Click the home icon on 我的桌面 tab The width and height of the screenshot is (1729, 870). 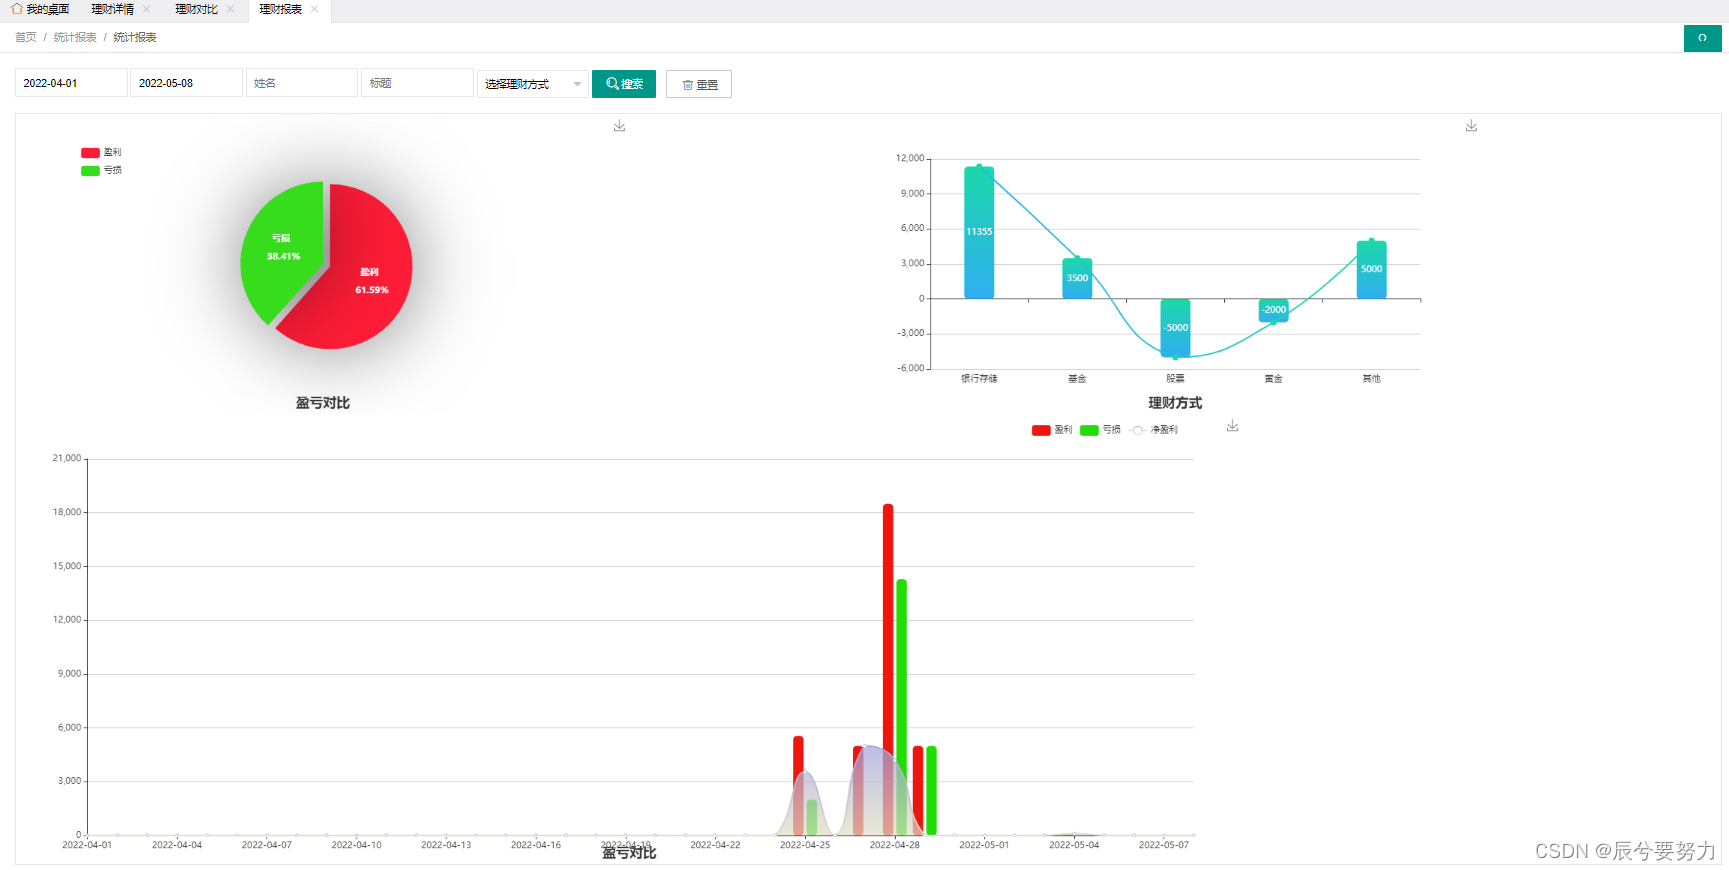[x=17, y=8]
